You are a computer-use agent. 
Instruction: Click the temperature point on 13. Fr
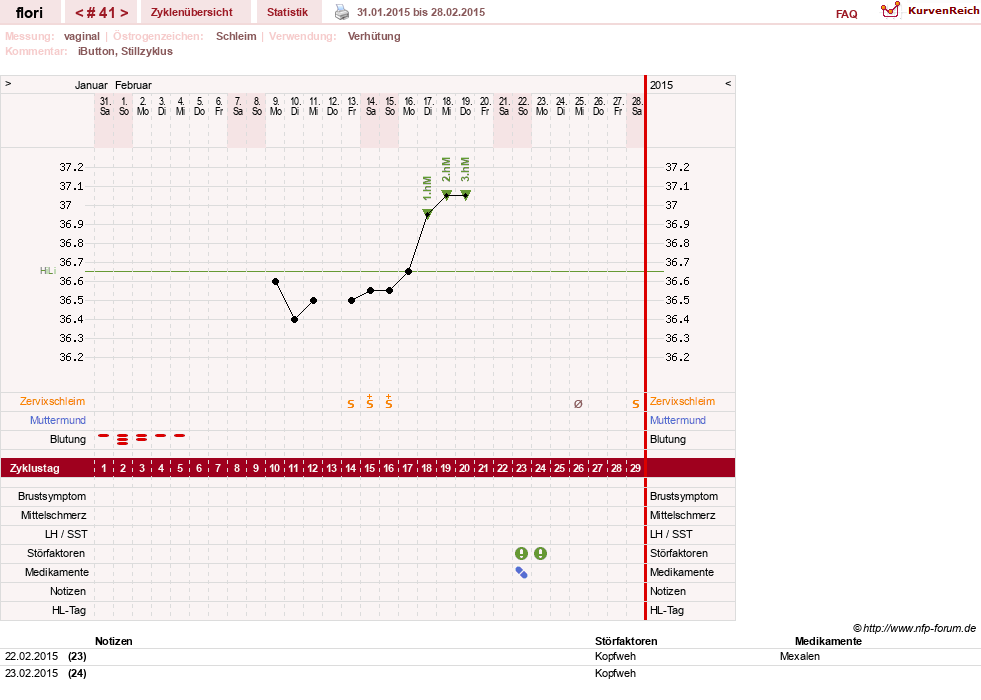[x=352, y=300]
